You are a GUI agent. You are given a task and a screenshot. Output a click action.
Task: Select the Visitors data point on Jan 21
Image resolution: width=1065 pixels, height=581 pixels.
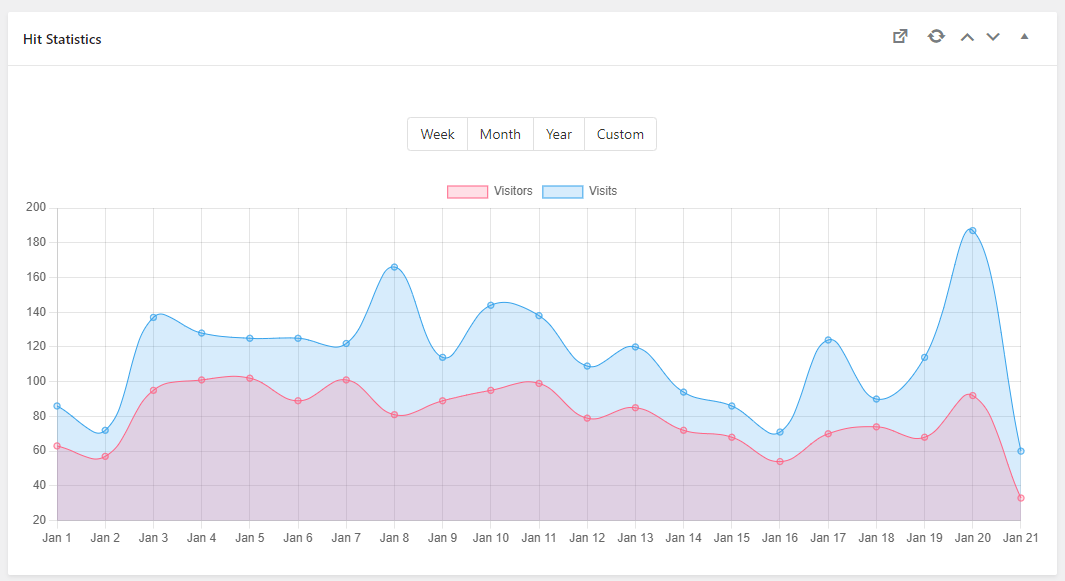[1020, 498]
